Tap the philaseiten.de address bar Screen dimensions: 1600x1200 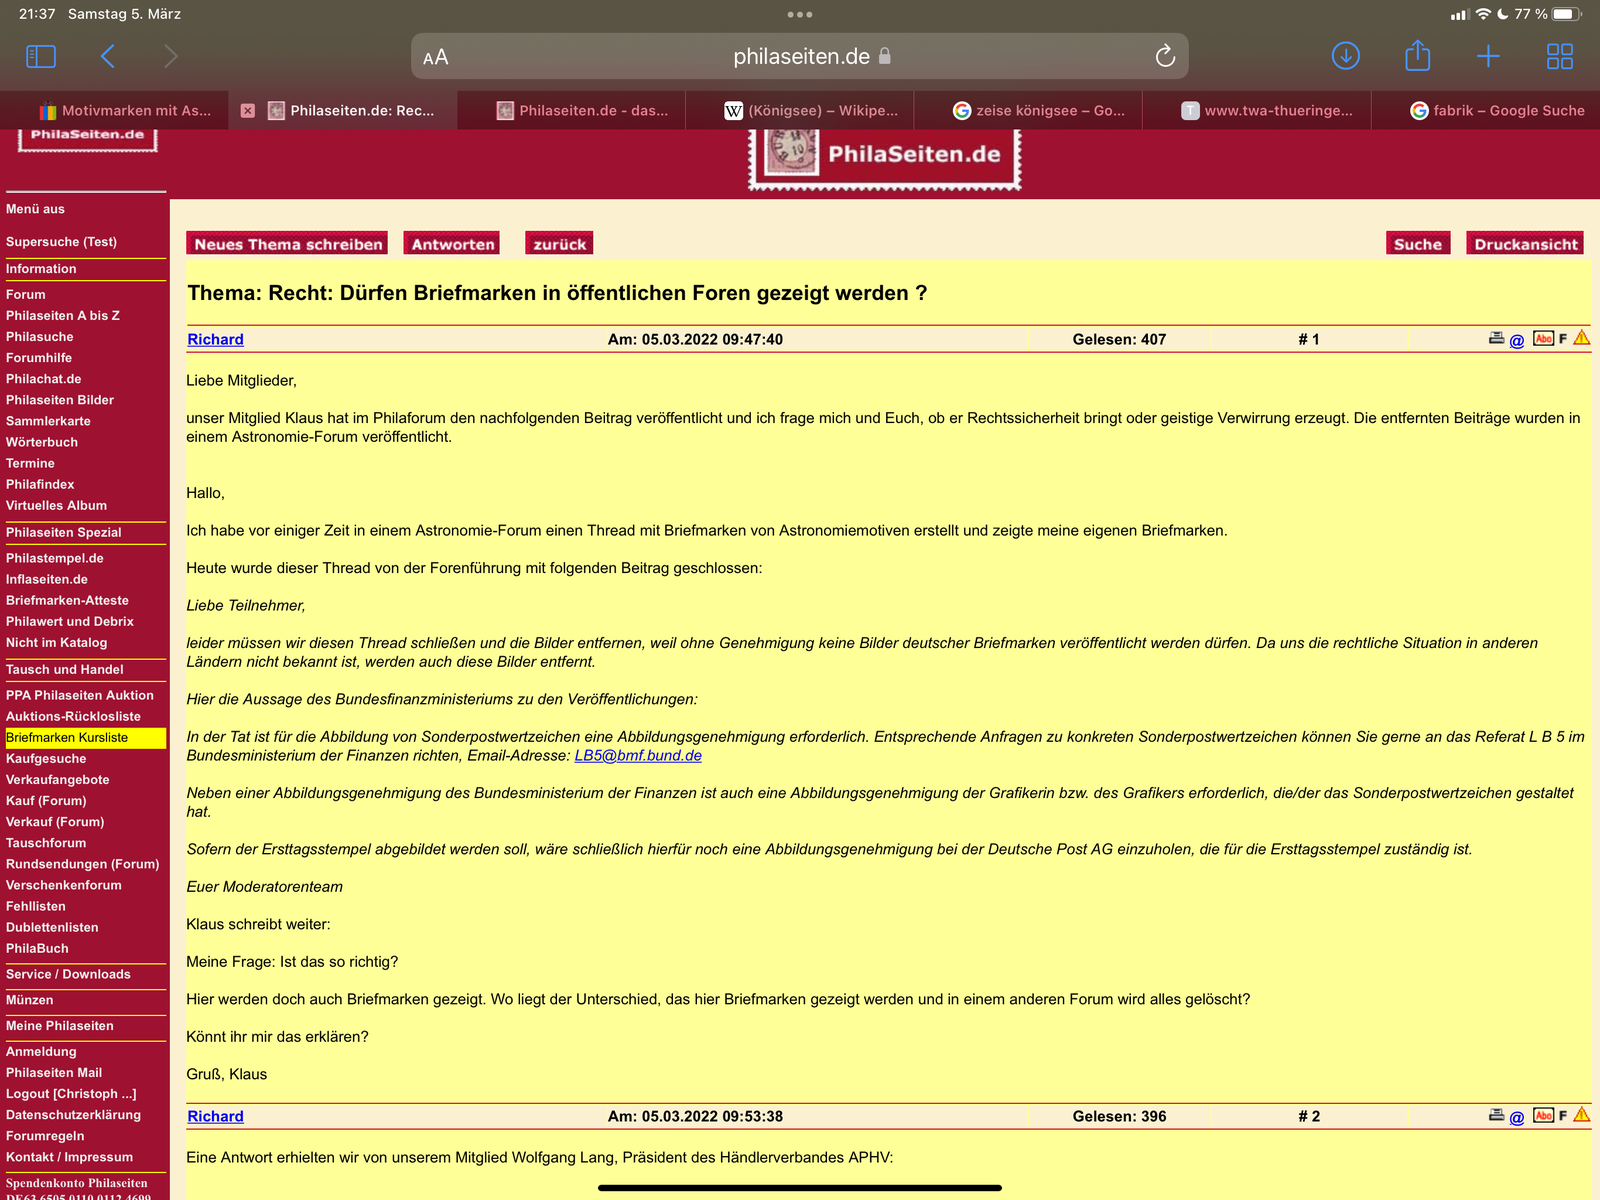click(x=800, y=57)
